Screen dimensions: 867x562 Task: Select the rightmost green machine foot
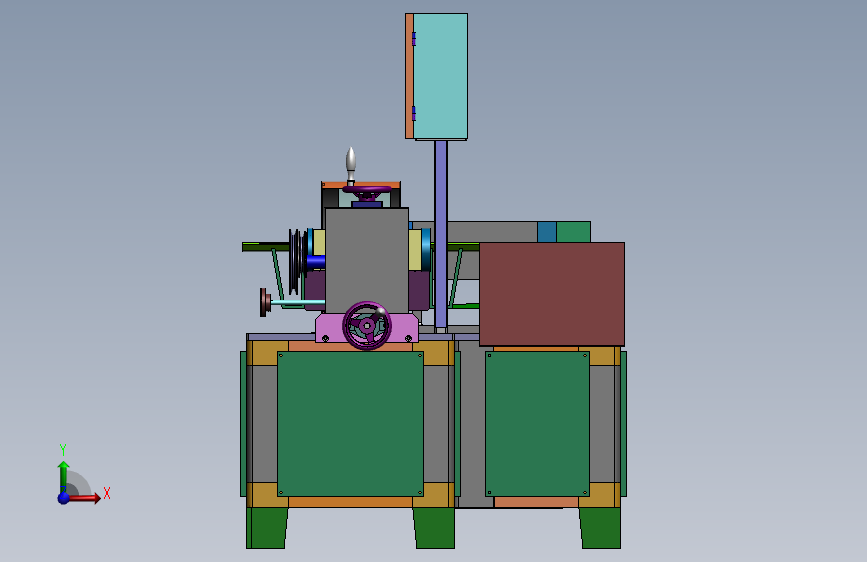pos(600,528)
